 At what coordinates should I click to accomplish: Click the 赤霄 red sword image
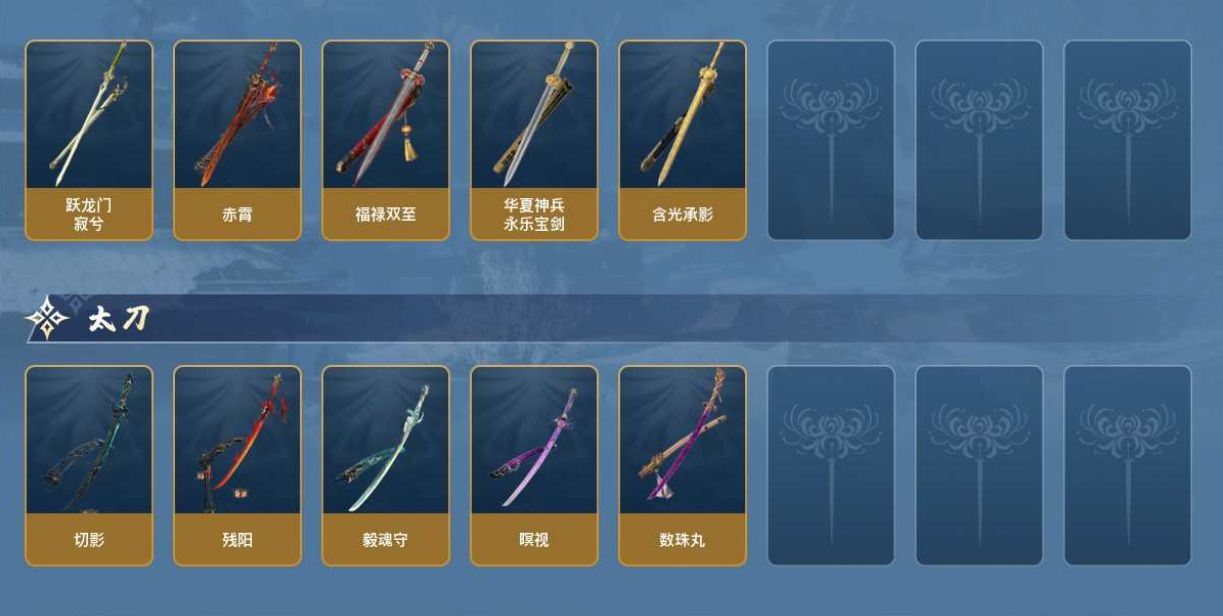coord(237,114)
